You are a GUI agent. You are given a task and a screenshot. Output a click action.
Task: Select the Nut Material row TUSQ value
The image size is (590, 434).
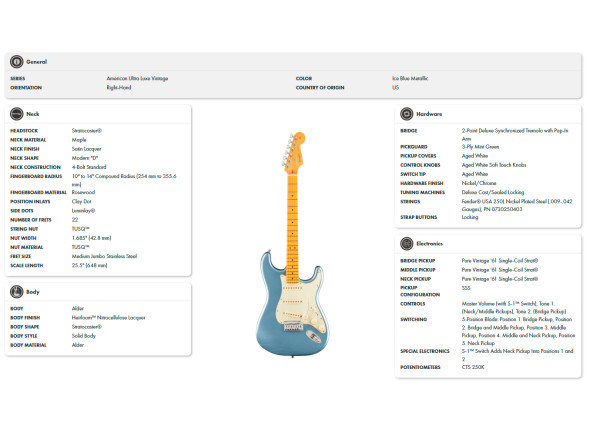point(81,247)
